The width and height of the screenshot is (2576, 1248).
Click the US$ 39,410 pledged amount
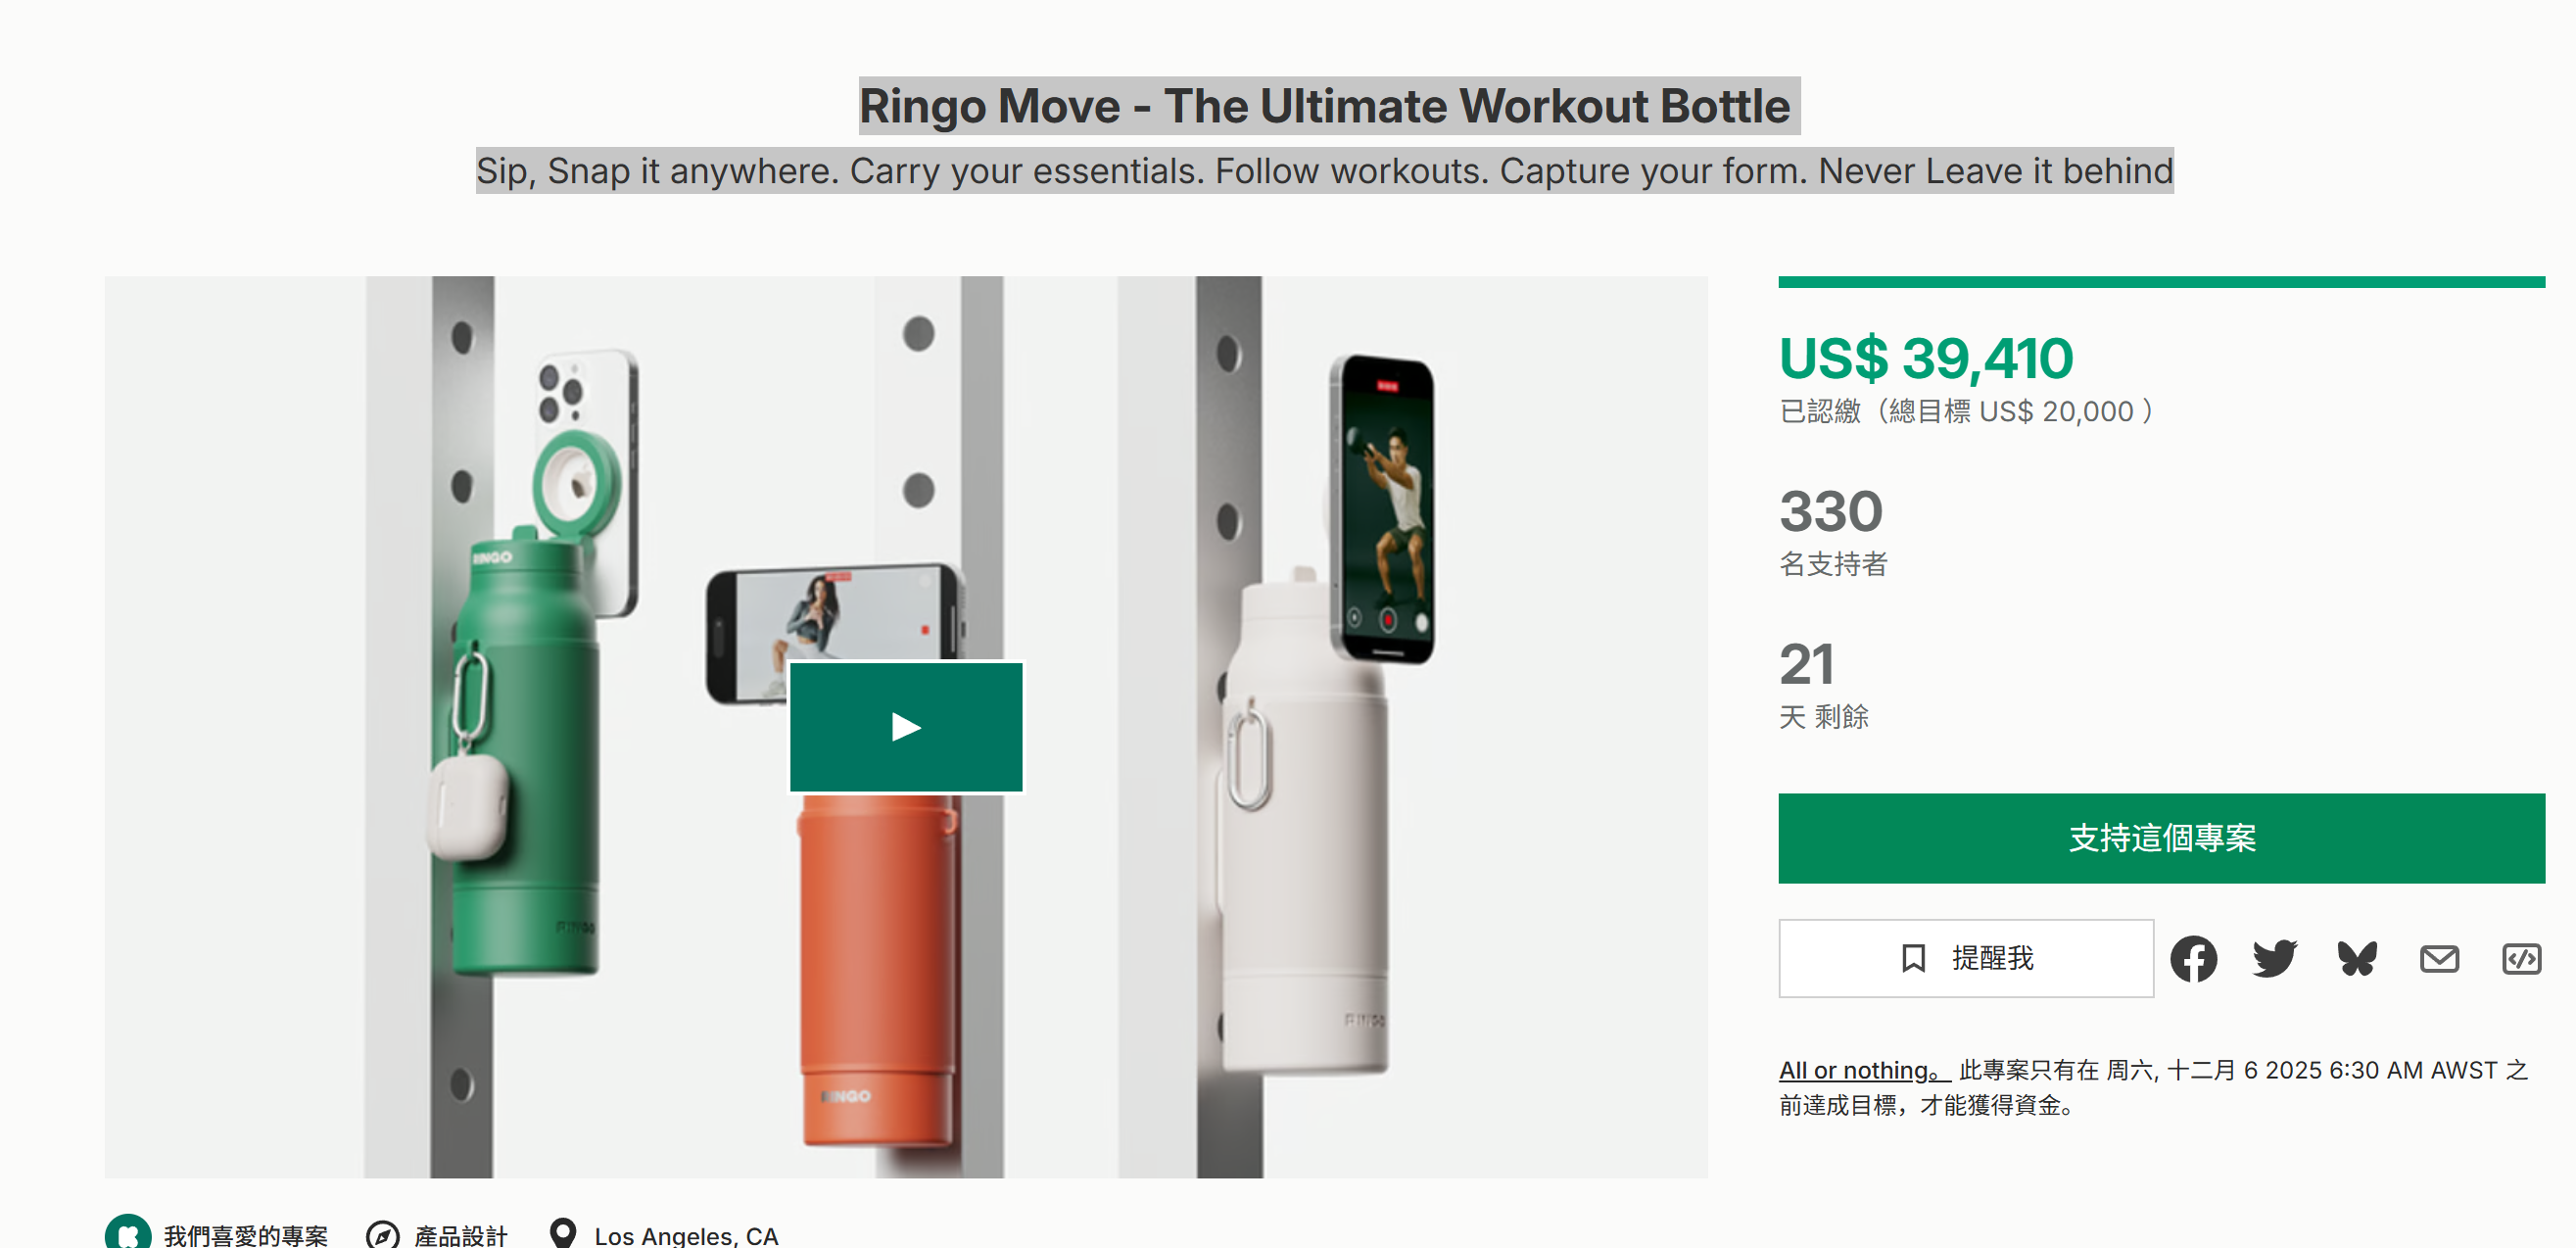(x=1926, y=358)
